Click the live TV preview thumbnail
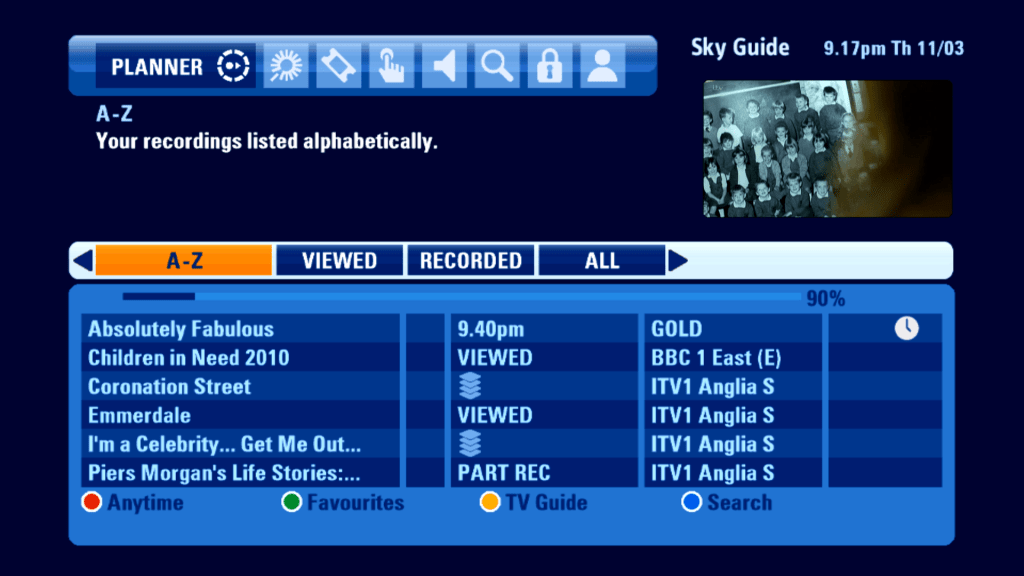This screenshot has height=576, width=1024. 827,148
